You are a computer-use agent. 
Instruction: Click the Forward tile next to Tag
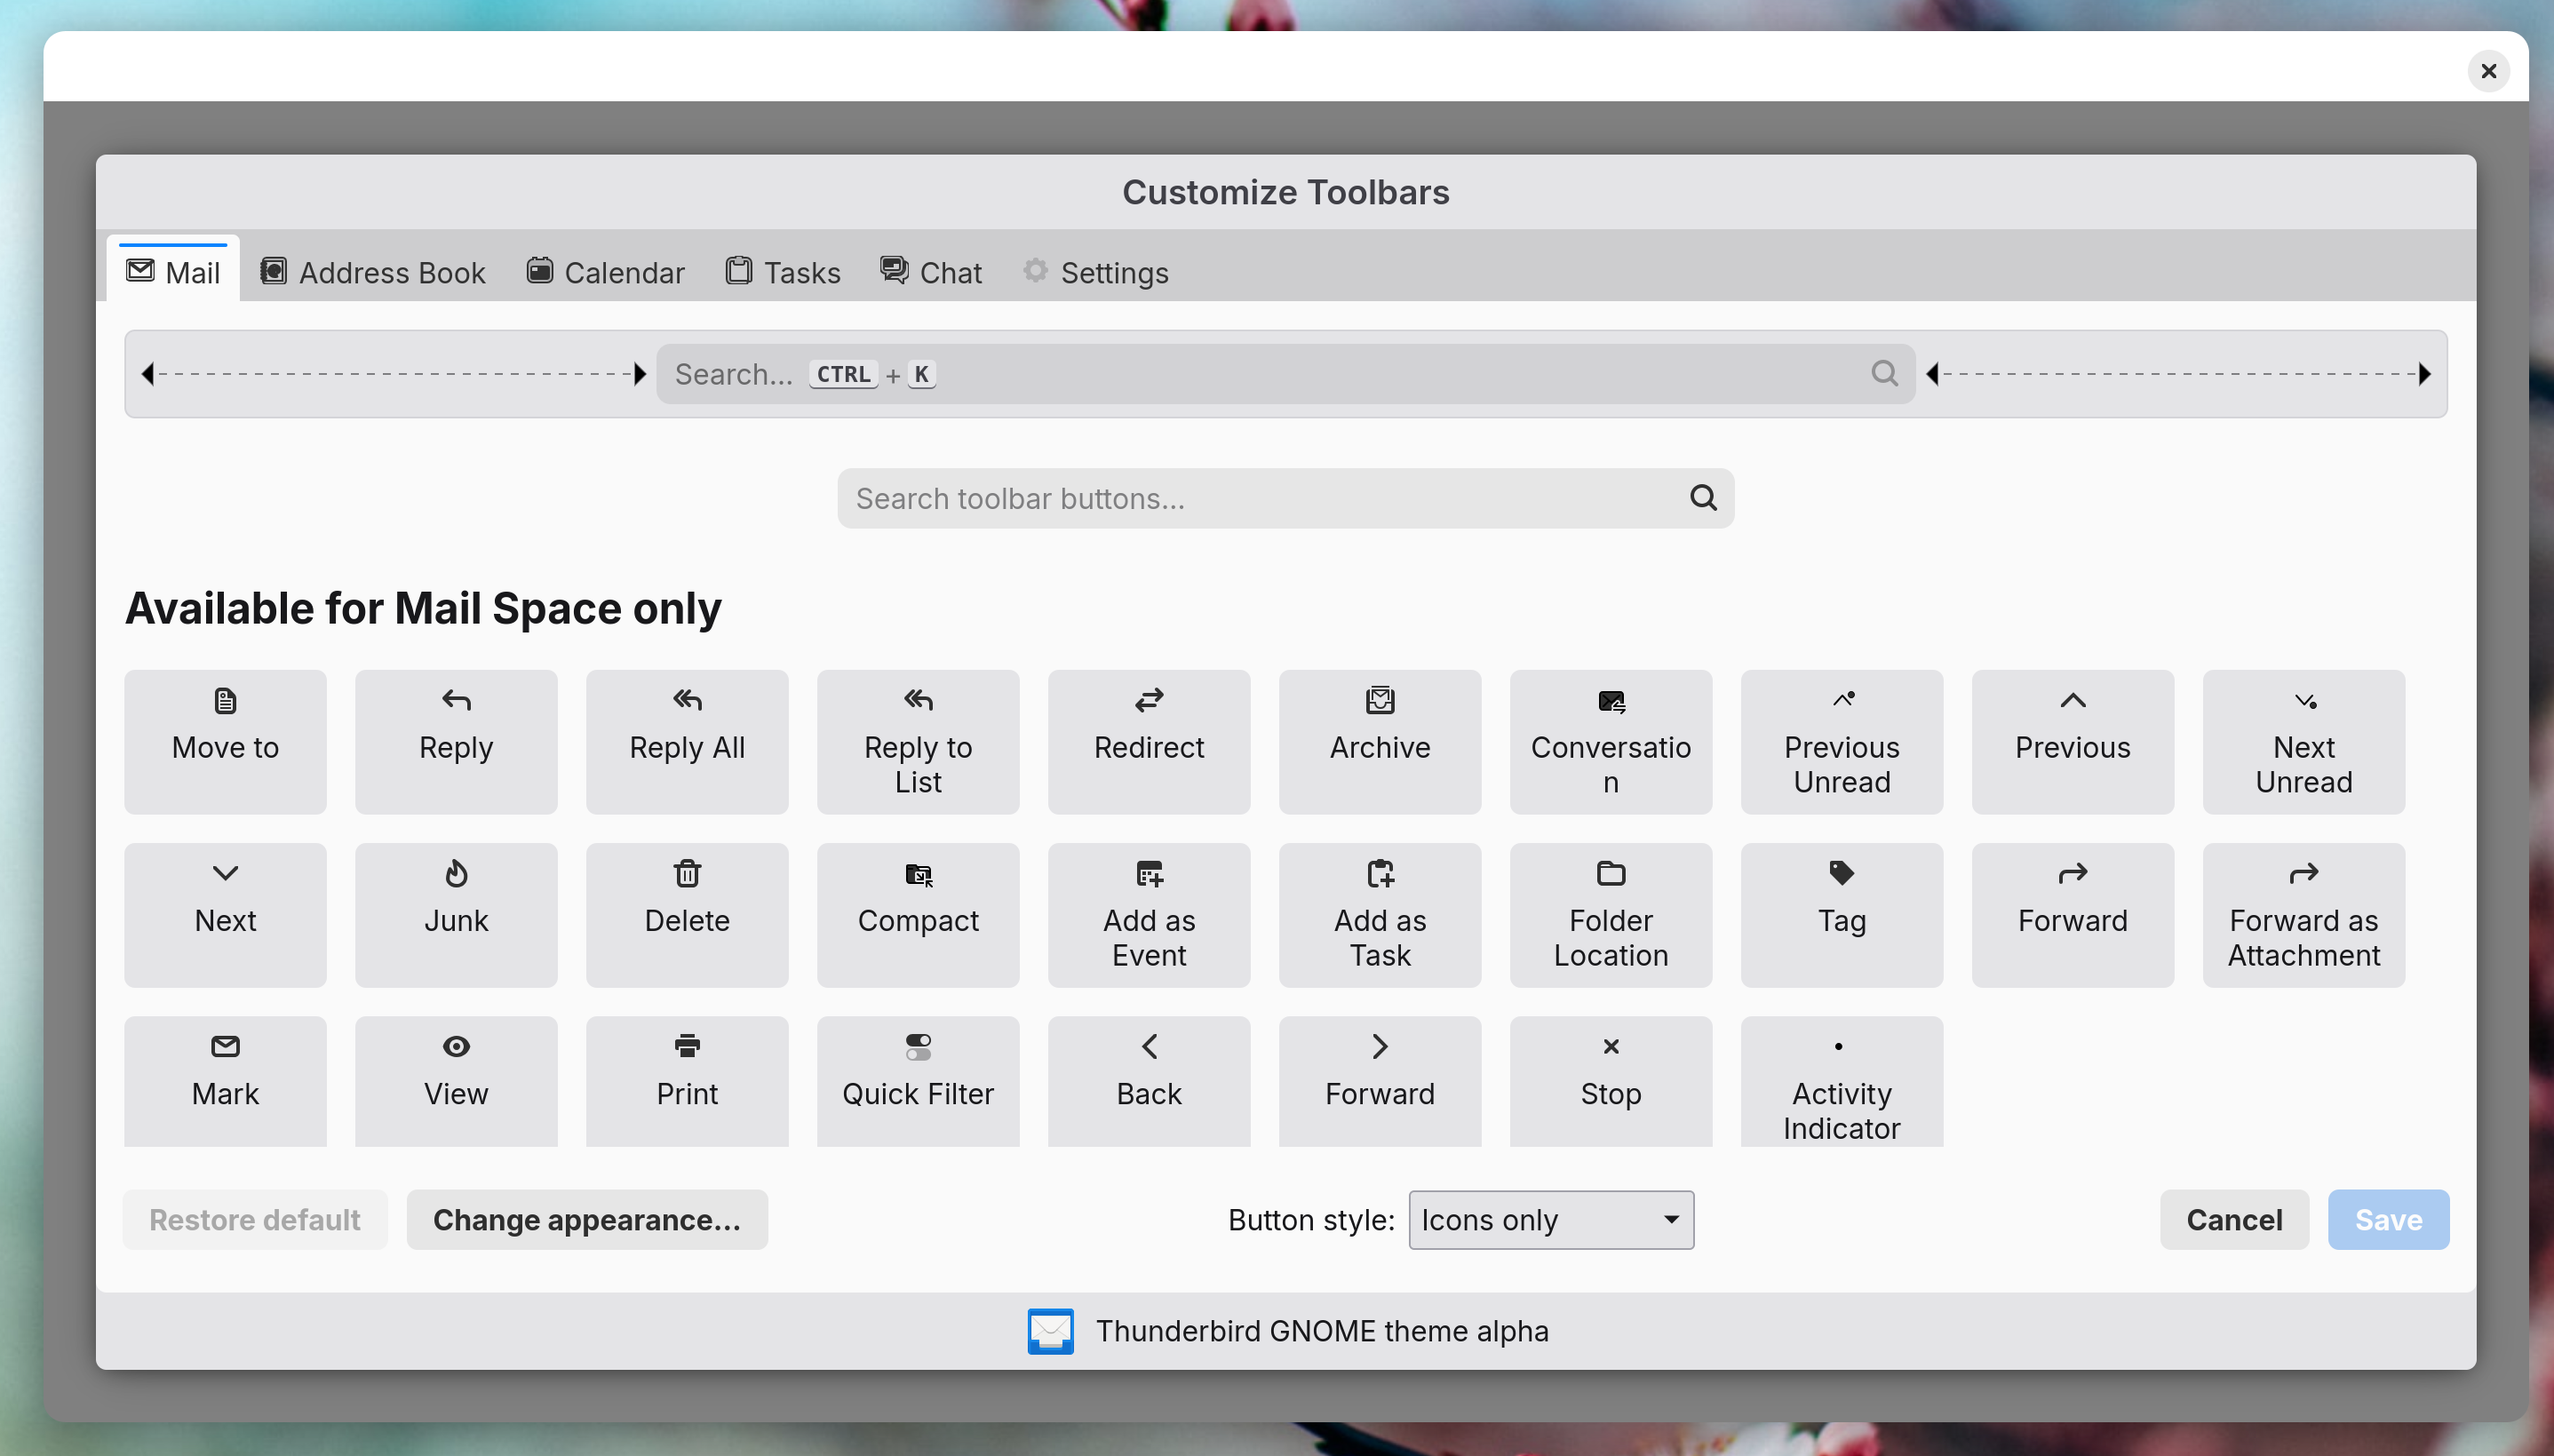2073,915
